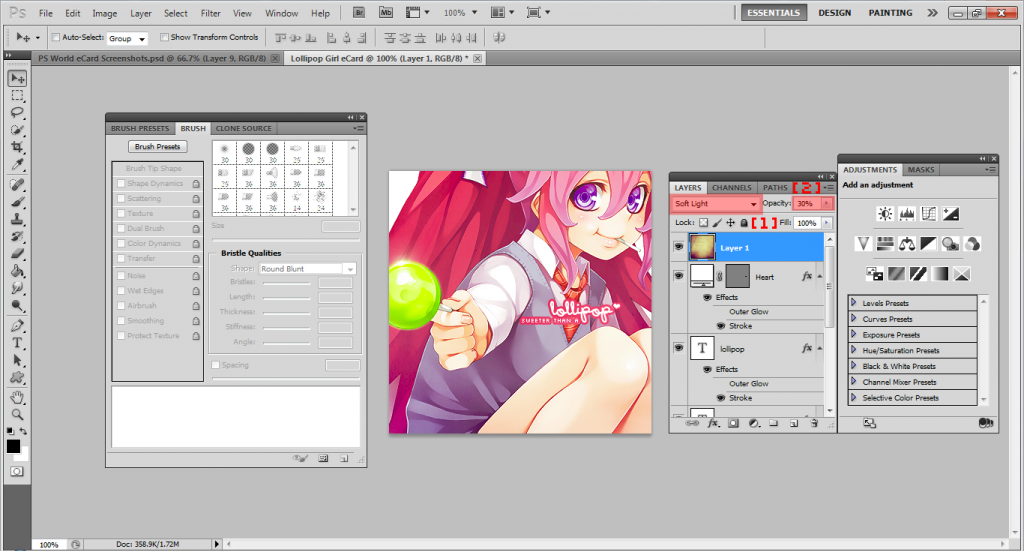The image size is (1024, 551).
Task: Hide the Heart layer
Action: coord(679,276)
